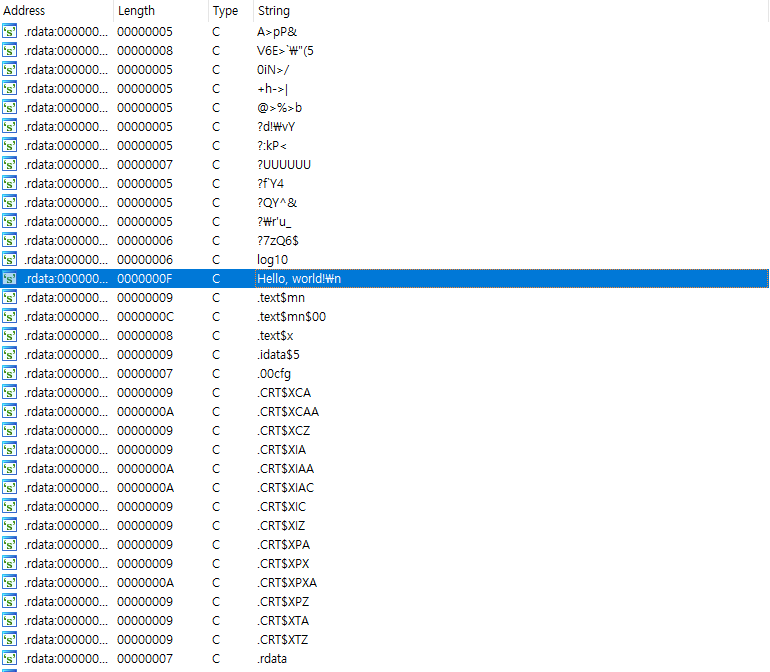770x672 pixels.
Task: Click the string icon beside ?QY^&
Action: (x=9, y=202)
